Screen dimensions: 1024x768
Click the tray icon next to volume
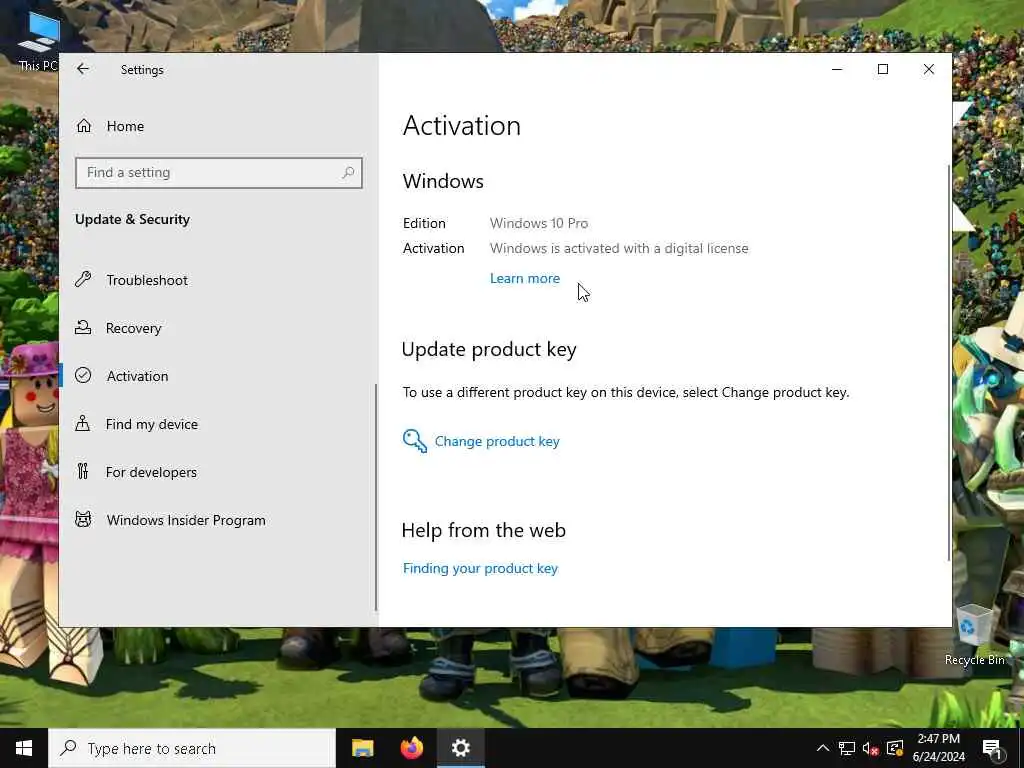(x=895, y=748)
